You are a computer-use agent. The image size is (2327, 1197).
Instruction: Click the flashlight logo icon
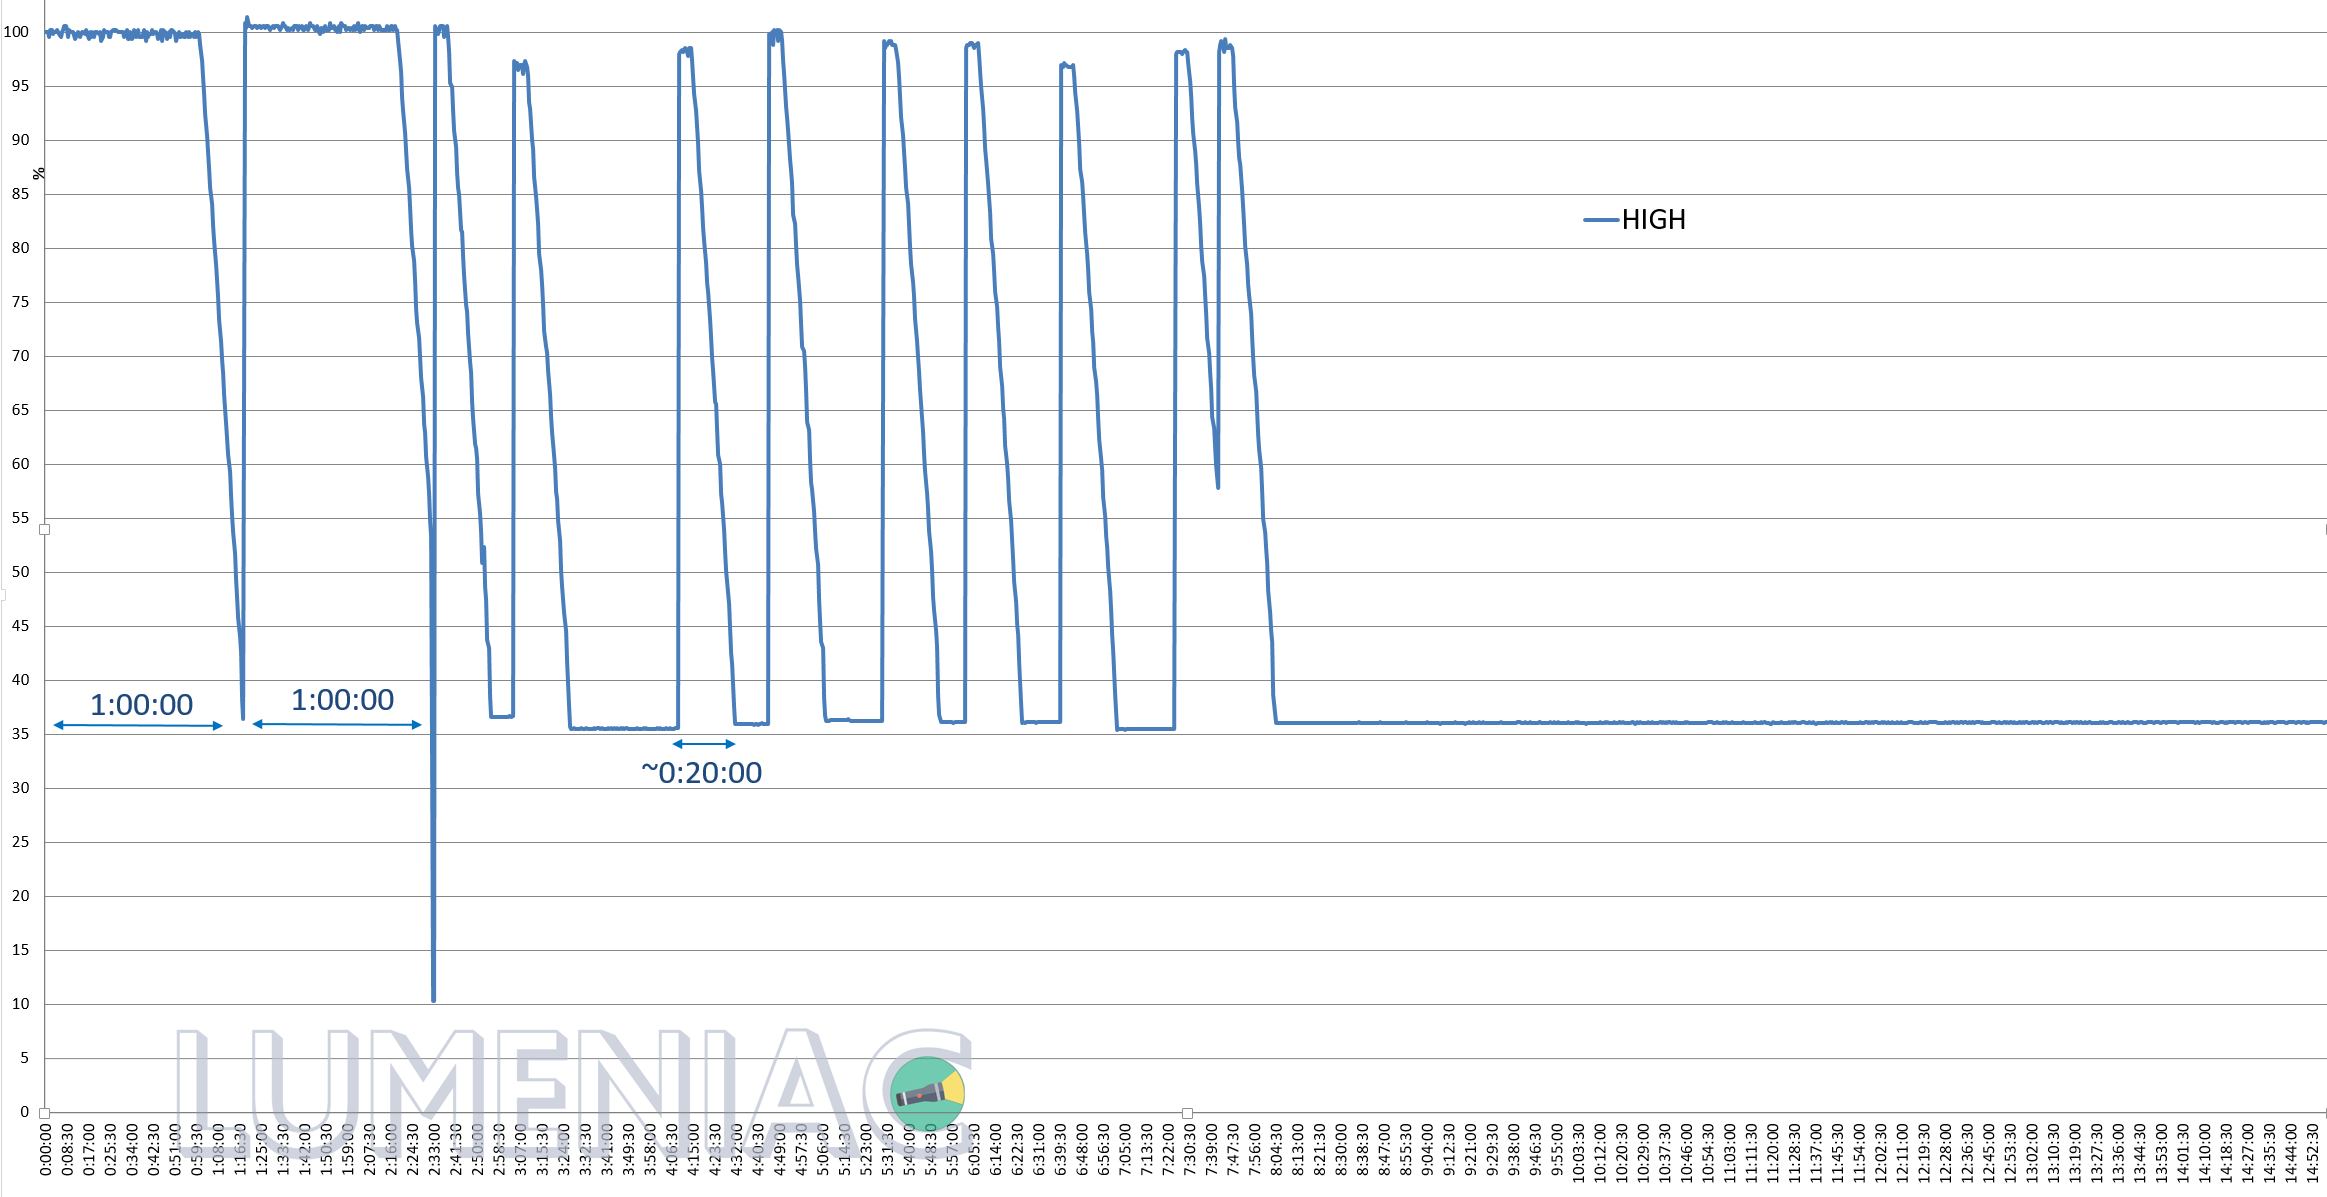pyautogui.click(x=927, y=1093)
